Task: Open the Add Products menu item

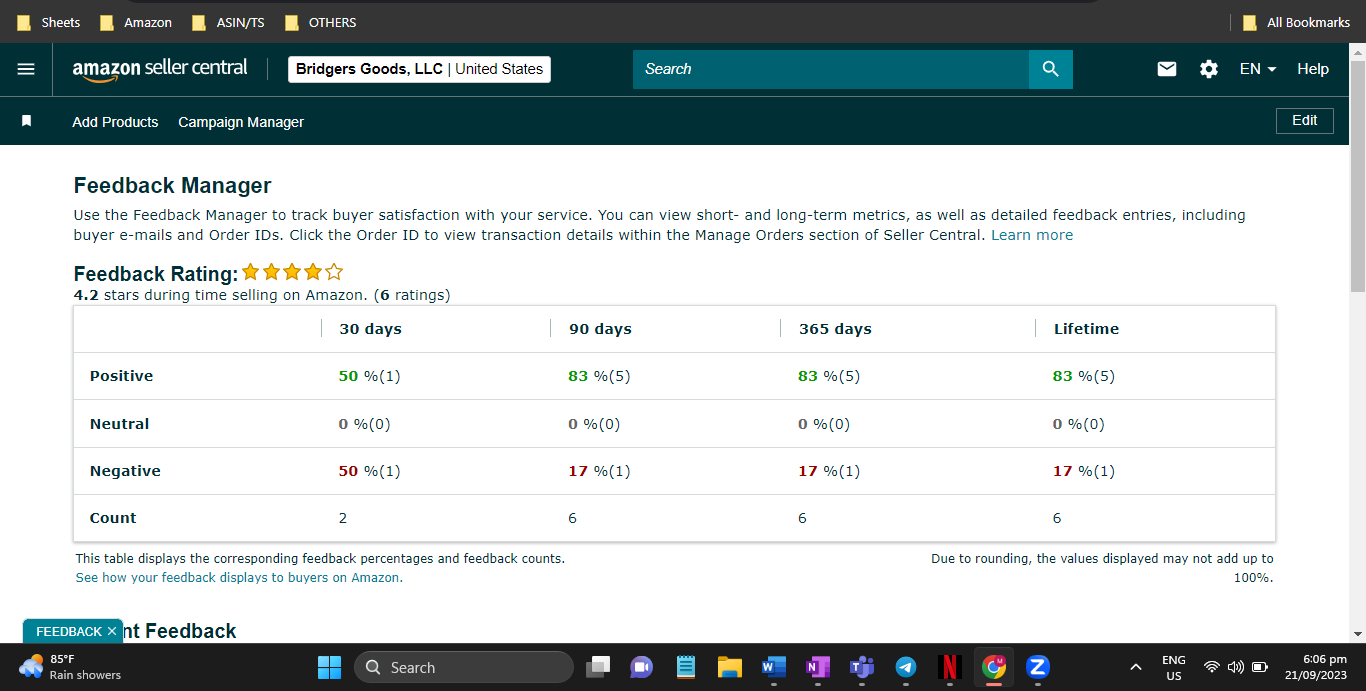Action: pyautogui.click(x=115, y=122)
